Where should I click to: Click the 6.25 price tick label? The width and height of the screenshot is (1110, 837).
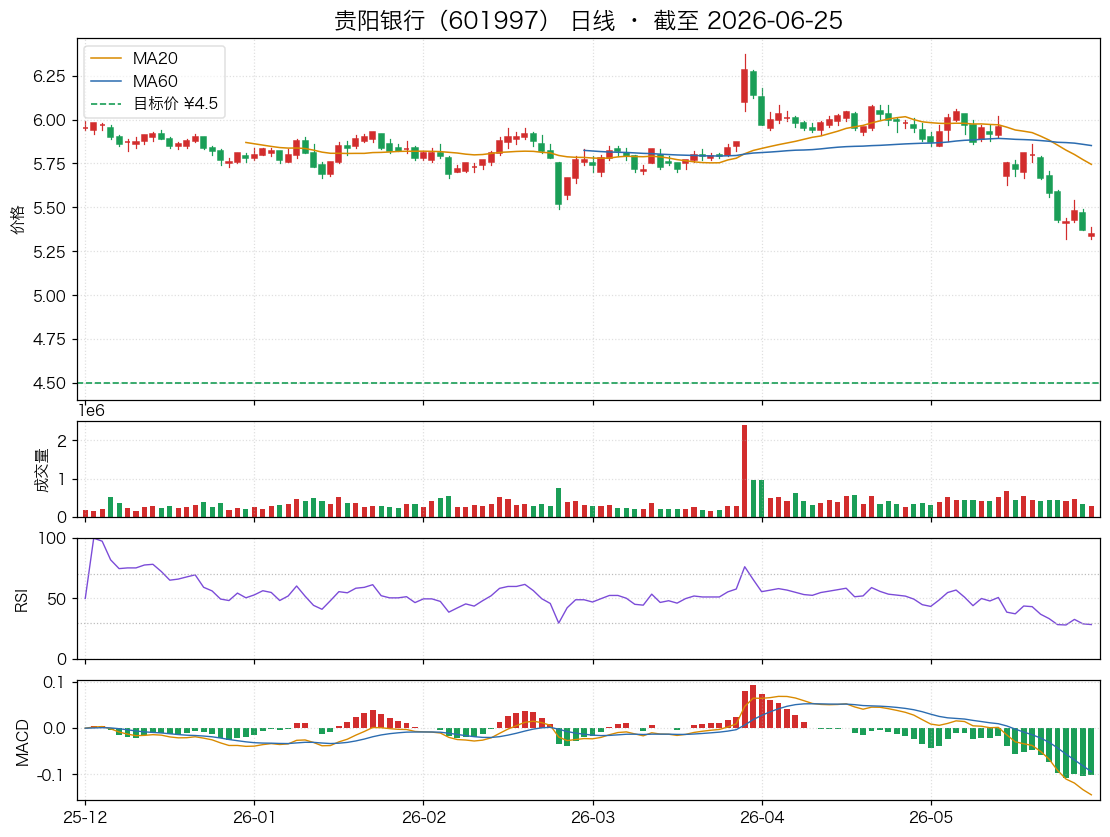coord(49,76)
